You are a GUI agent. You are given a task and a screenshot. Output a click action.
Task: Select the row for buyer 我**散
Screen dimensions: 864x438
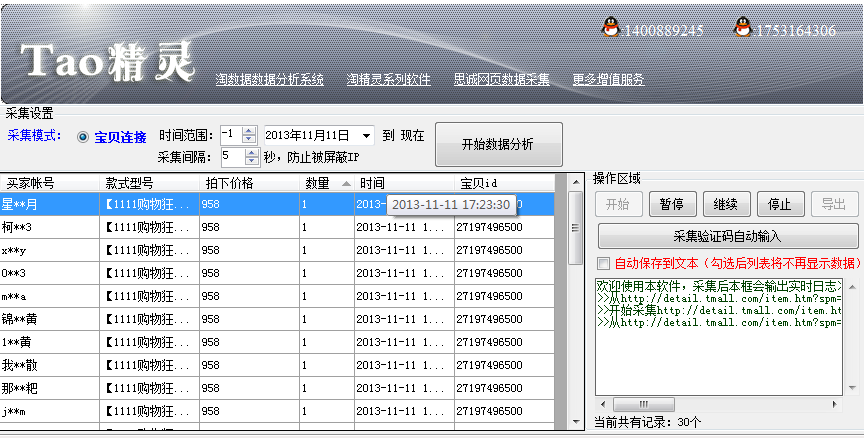[x=278, y=365]
